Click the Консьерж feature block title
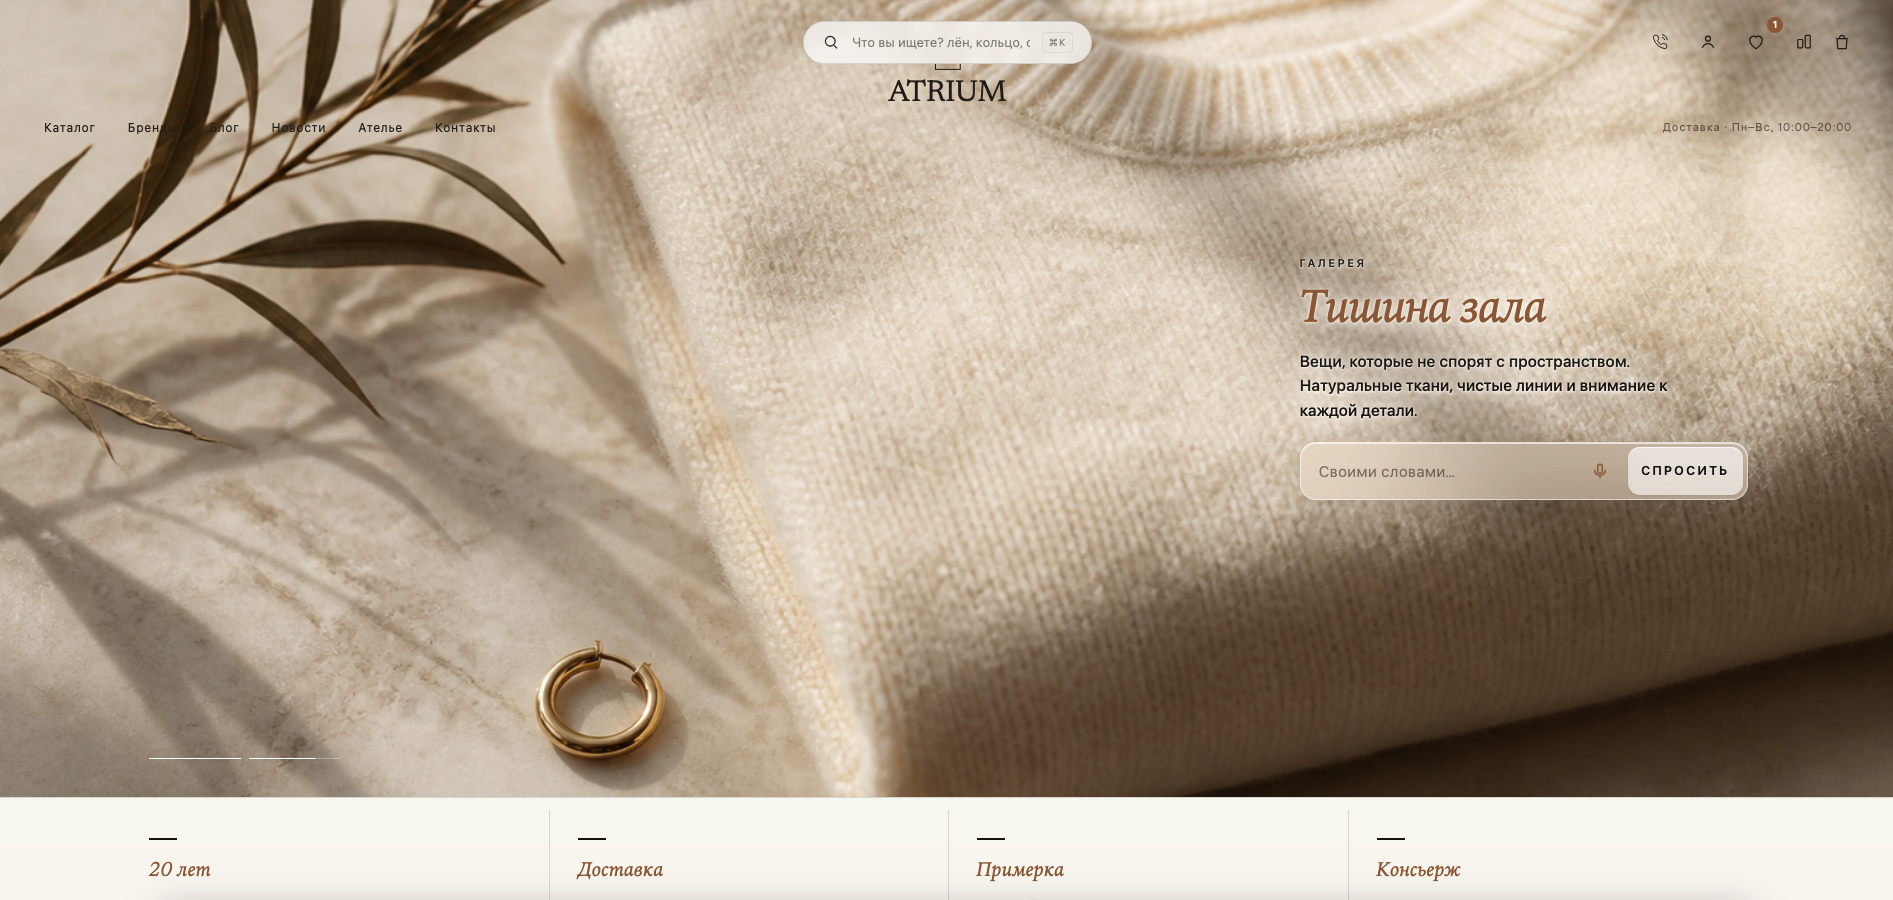 click(1418, 869)
